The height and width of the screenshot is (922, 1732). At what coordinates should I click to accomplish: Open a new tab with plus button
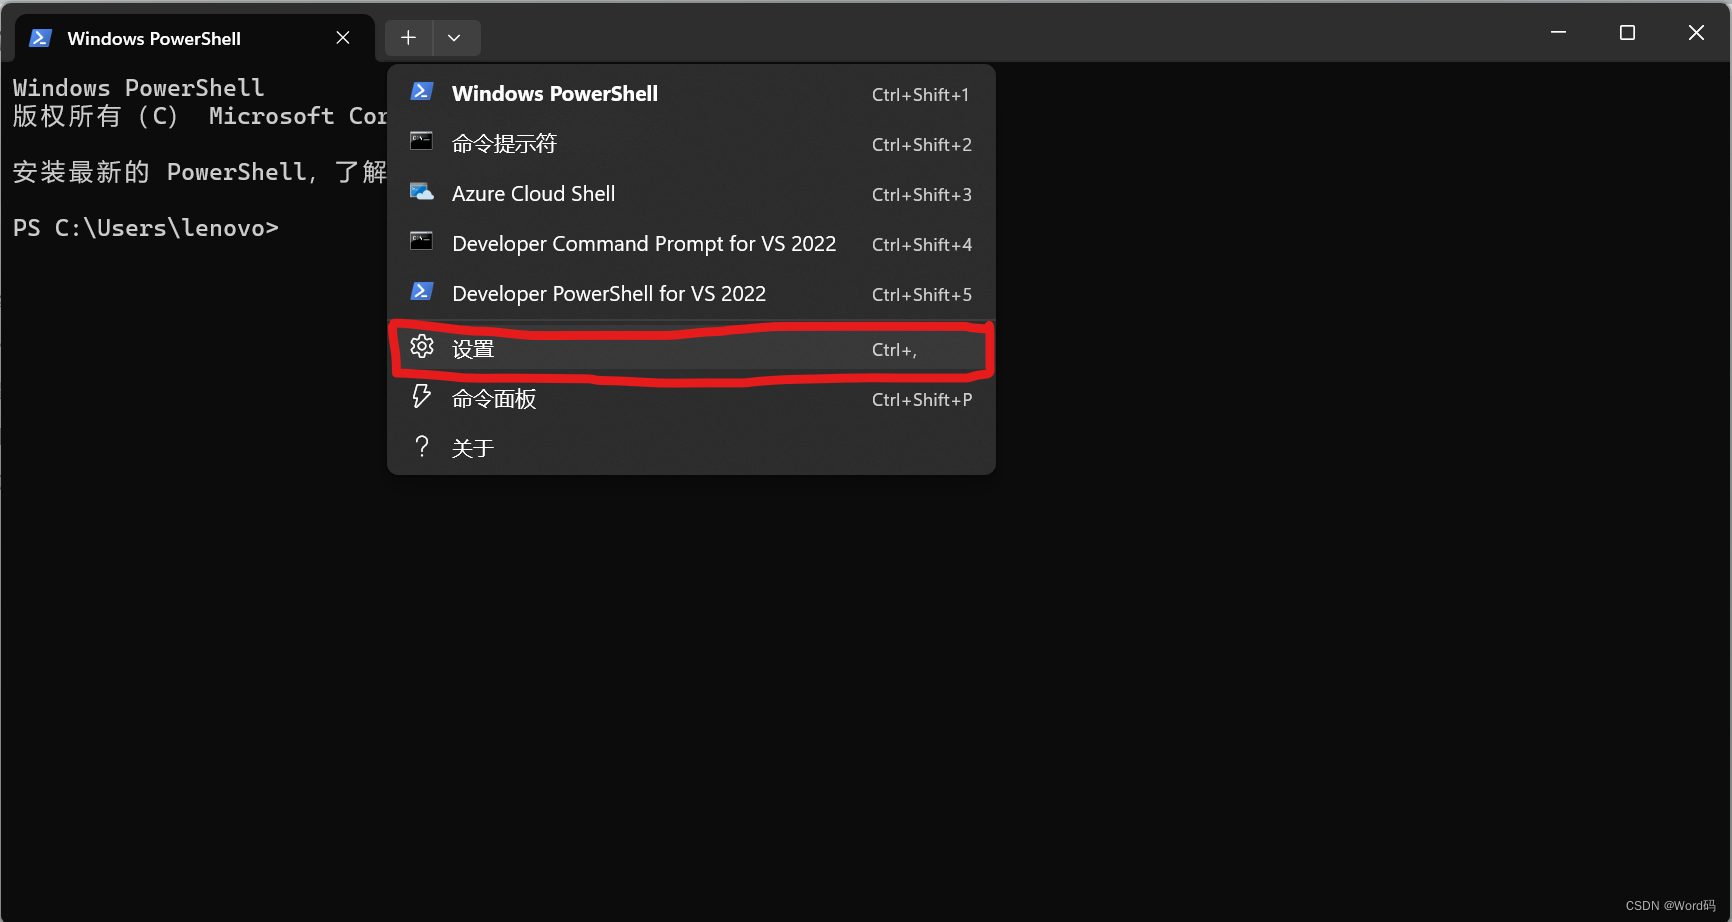pyautogui.click(x=408, y=38)
